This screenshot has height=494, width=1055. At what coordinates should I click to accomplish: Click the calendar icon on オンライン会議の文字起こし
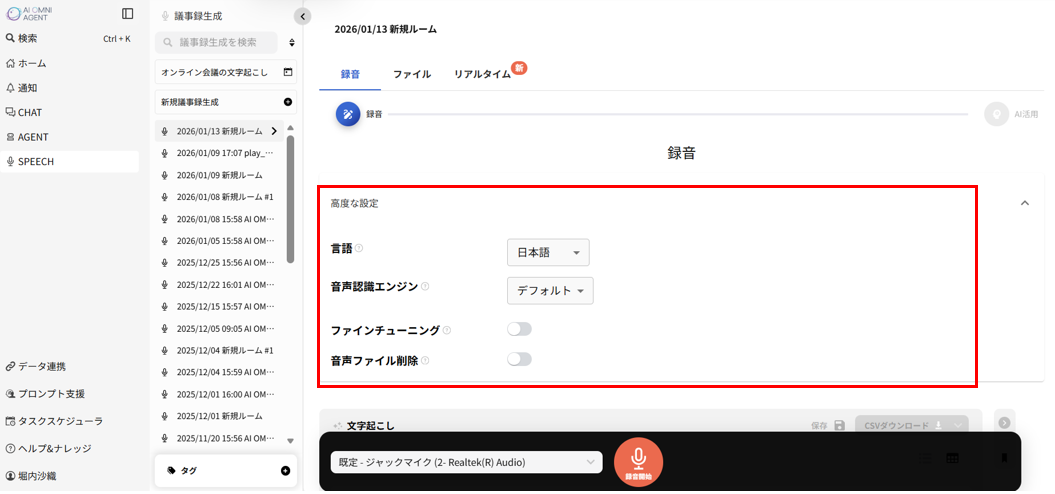288,72
